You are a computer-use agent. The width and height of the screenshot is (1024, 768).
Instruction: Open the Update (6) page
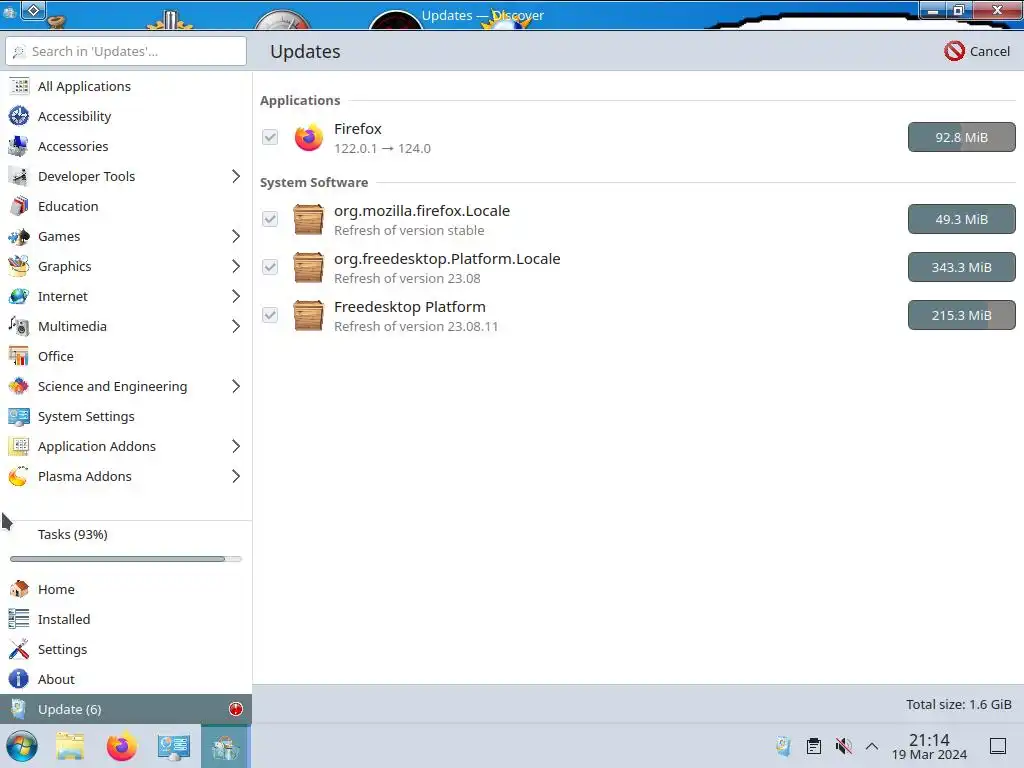click(x=125, y=709)
